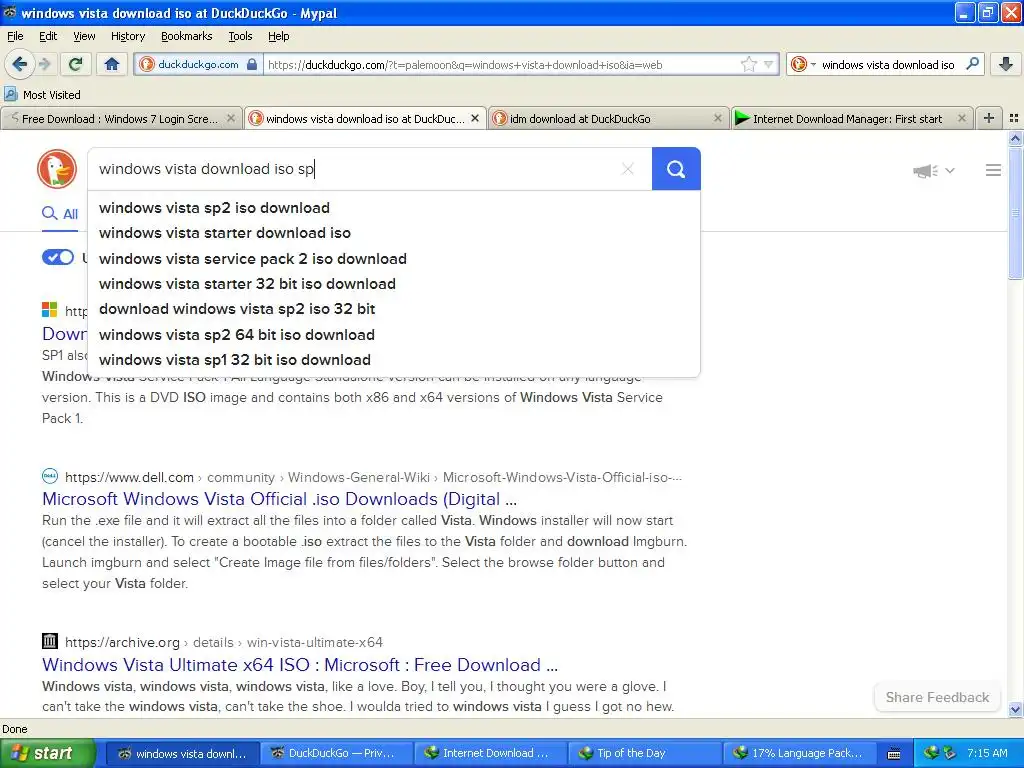Click the scrollbar up arrow

[1015, 138]
